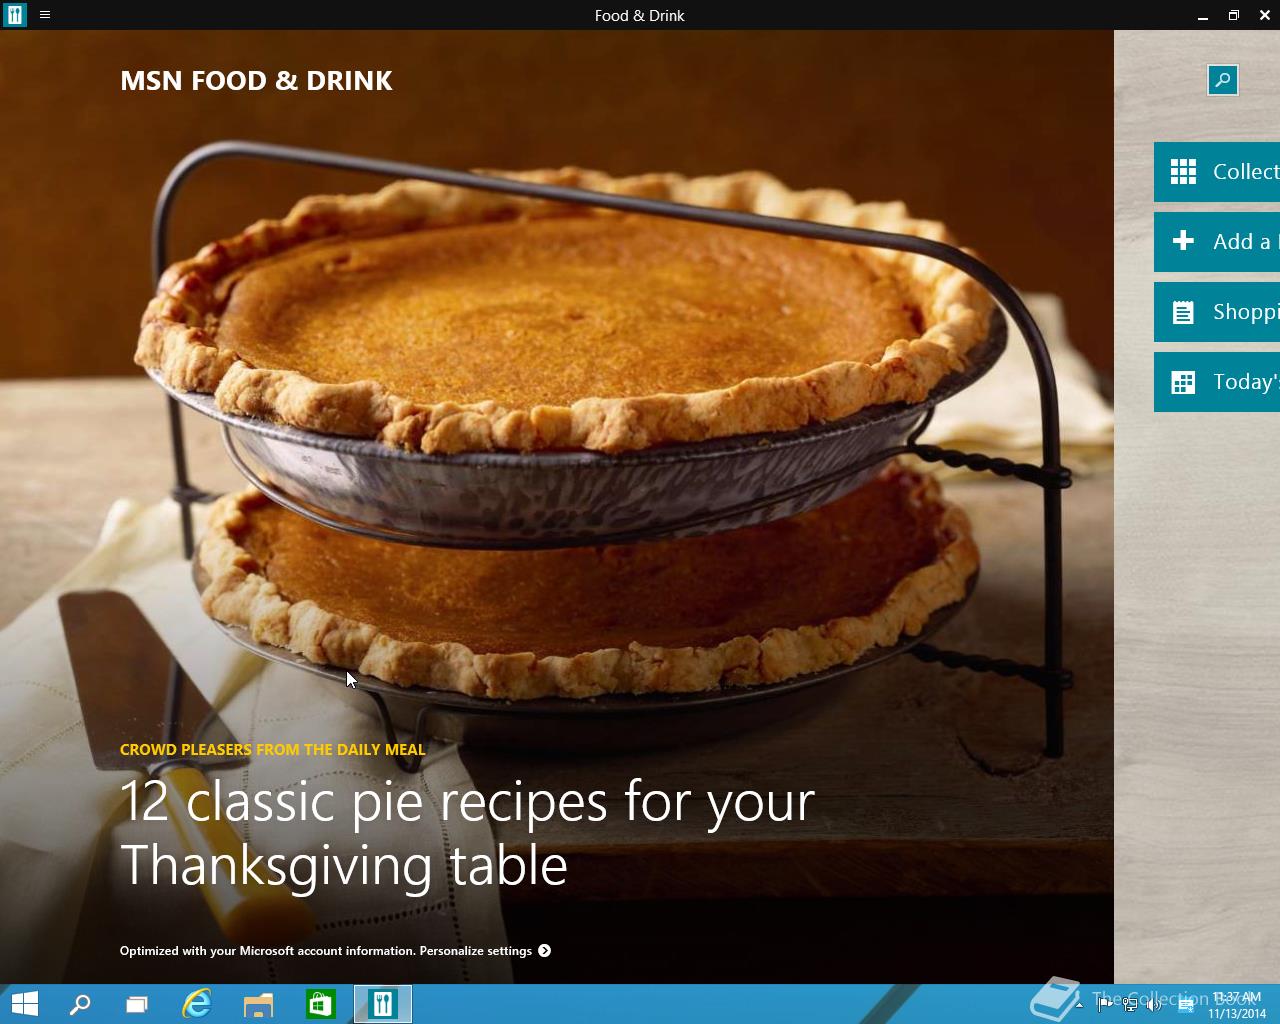Show hidden tray icons arrow
Screen dimensions: 1280x1024
point(1078,1005)
